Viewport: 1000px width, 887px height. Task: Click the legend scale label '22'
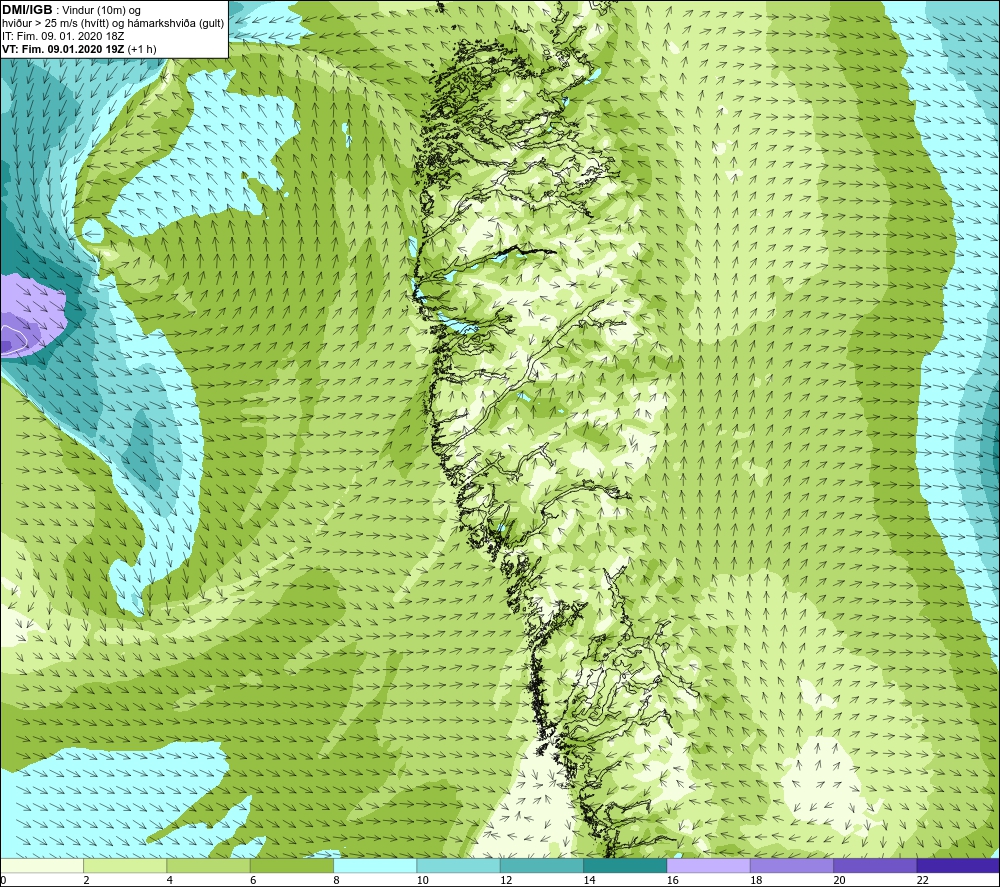point(922,880)
